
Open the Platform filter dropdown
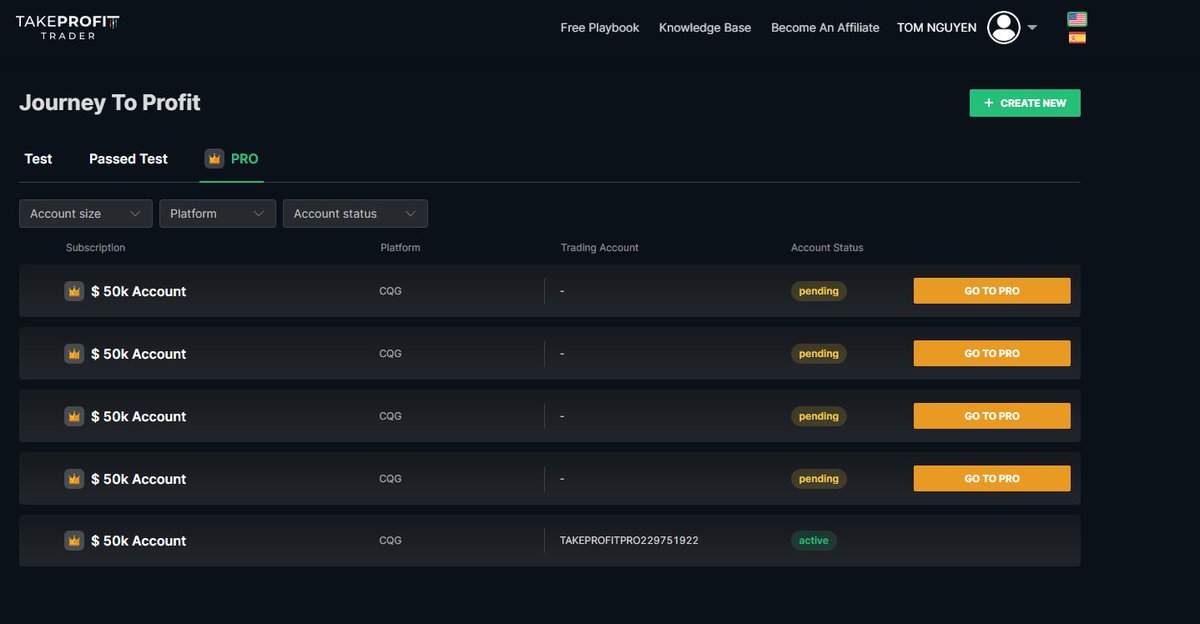click(217, 213)
